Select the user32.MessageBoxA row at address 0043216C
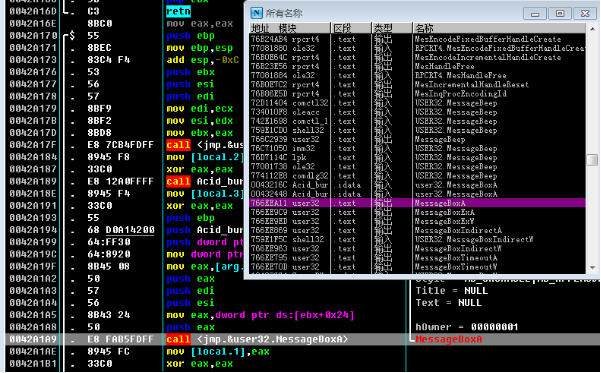This screenshot has width=601, height=373. point(417,185)
